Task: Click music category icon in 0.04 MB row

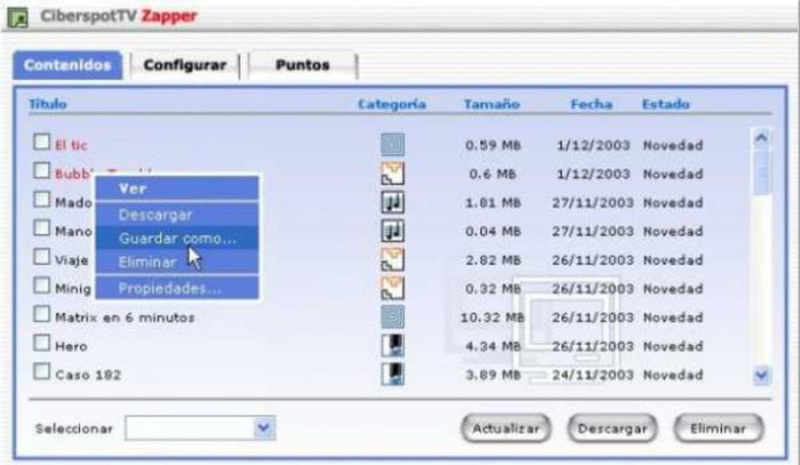Action: point(392,231)
